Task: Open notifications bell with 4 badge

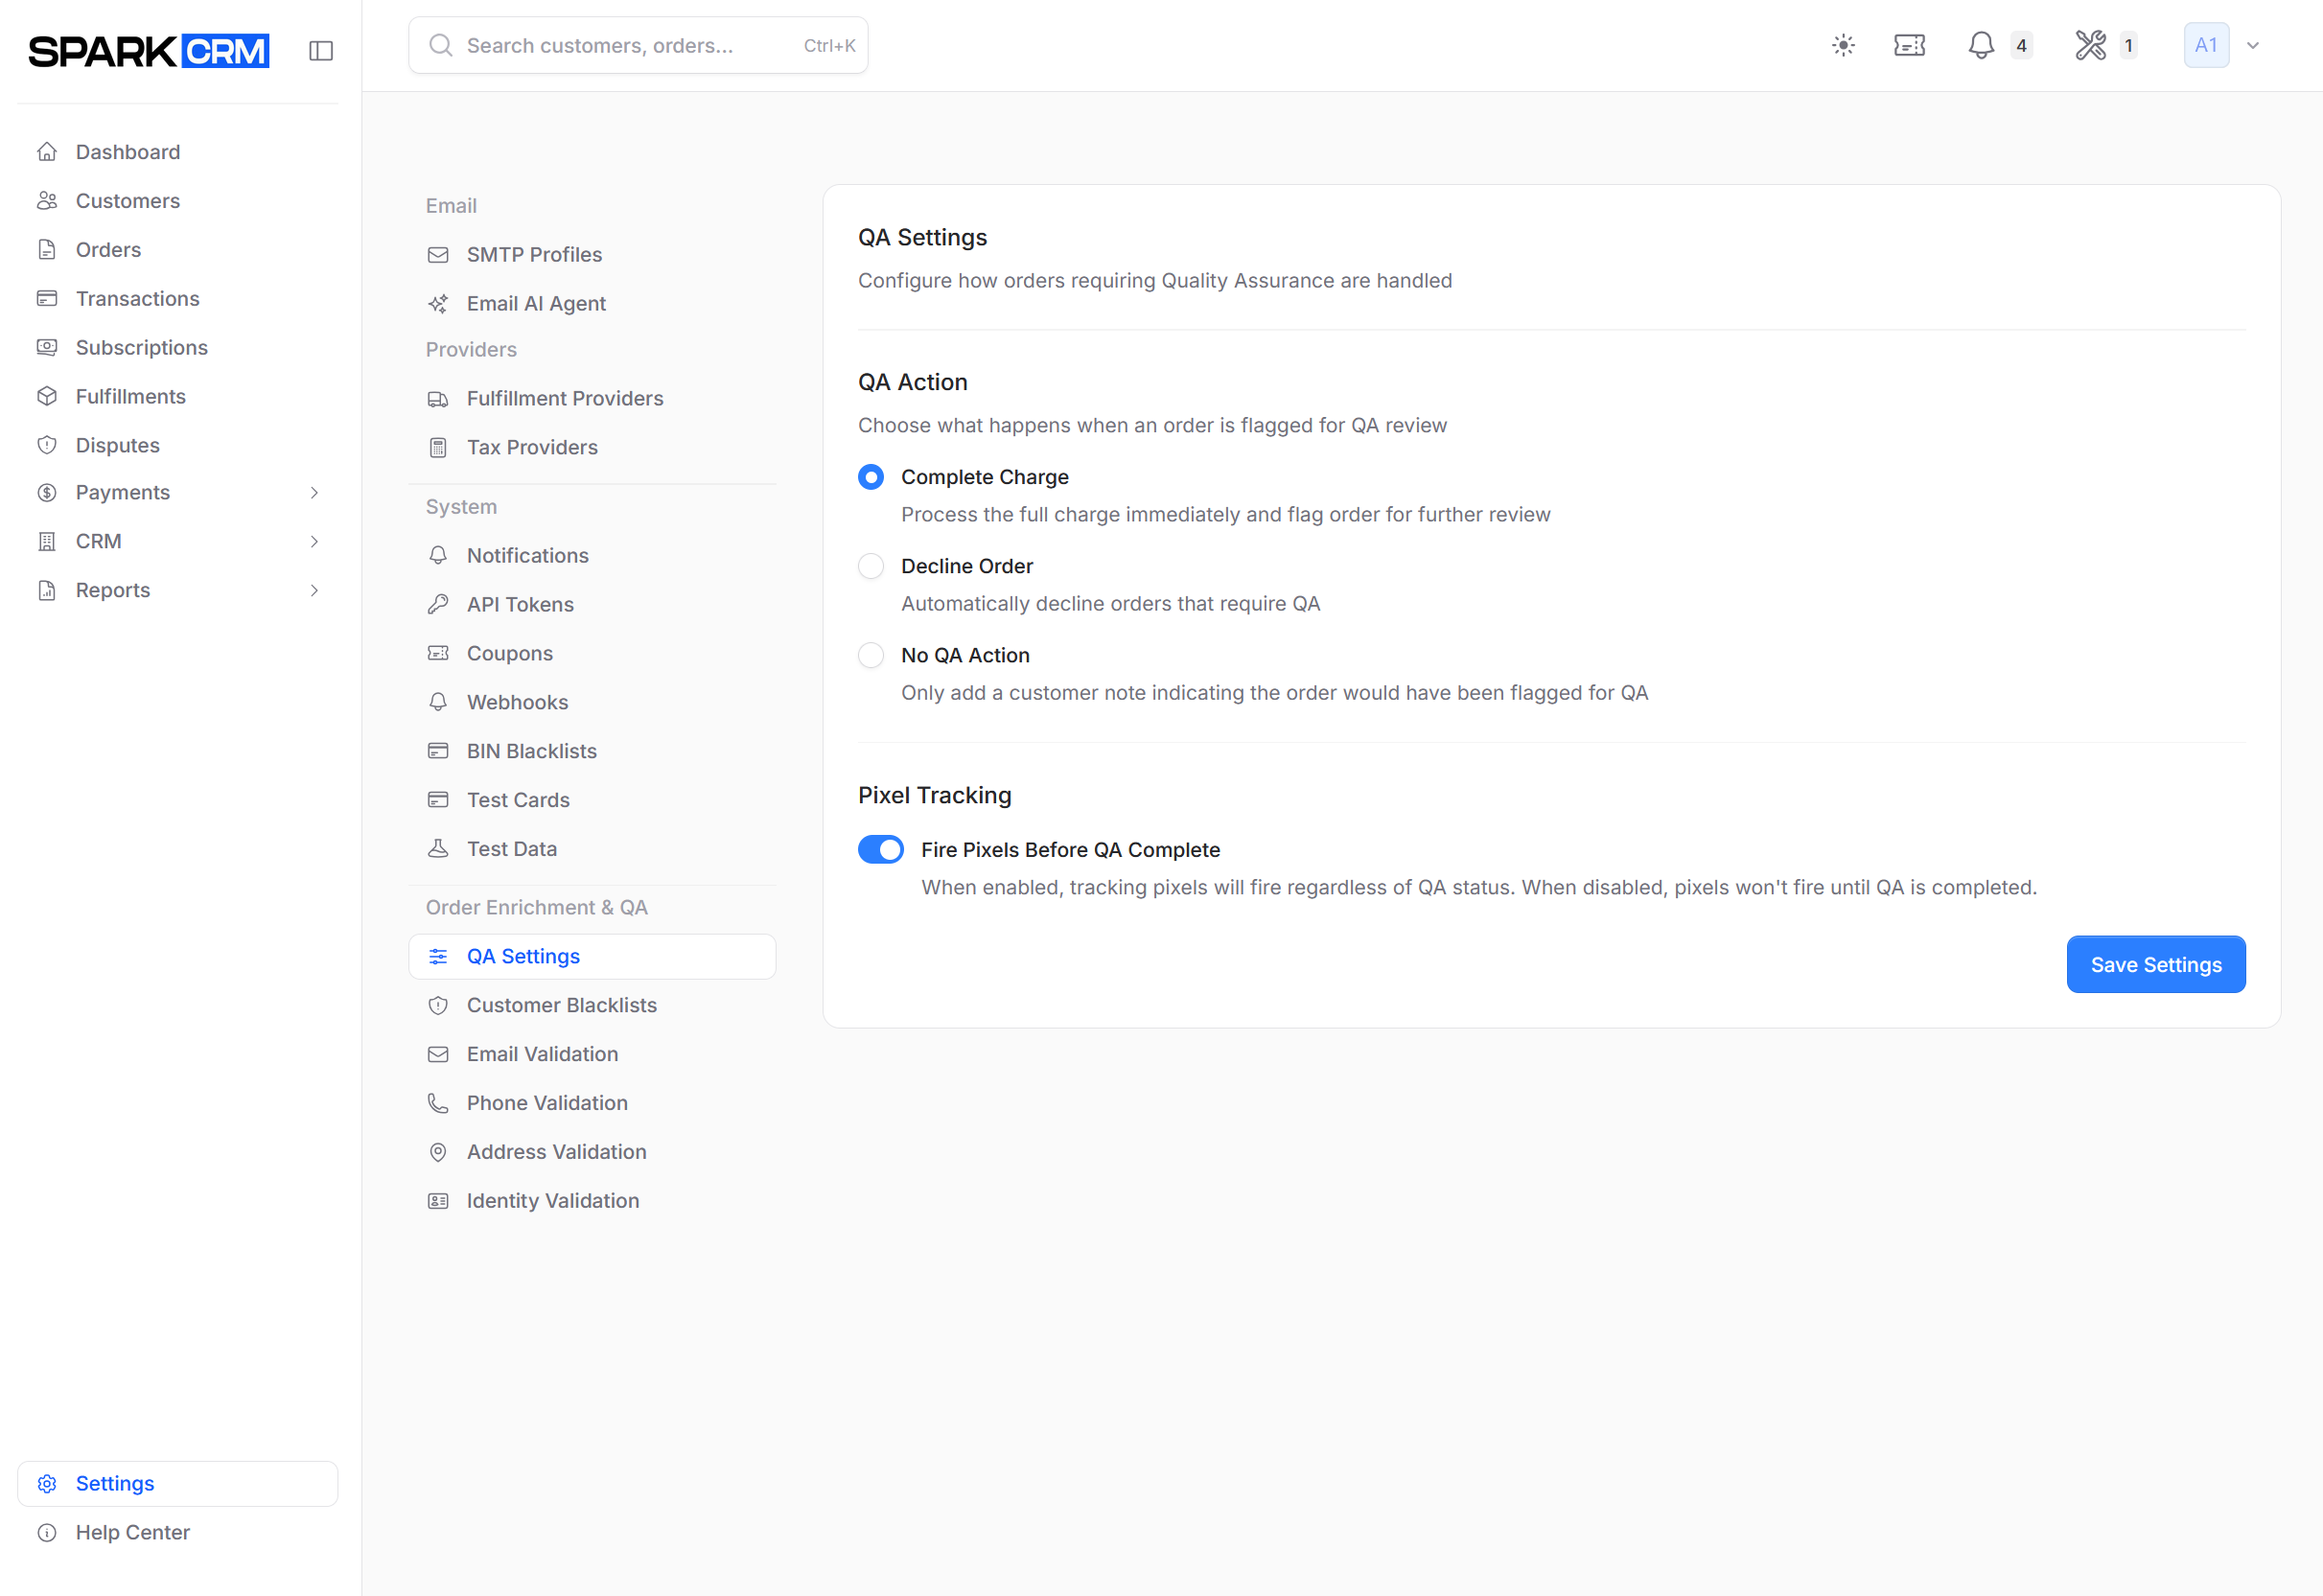Action: tap(1980, 45)
